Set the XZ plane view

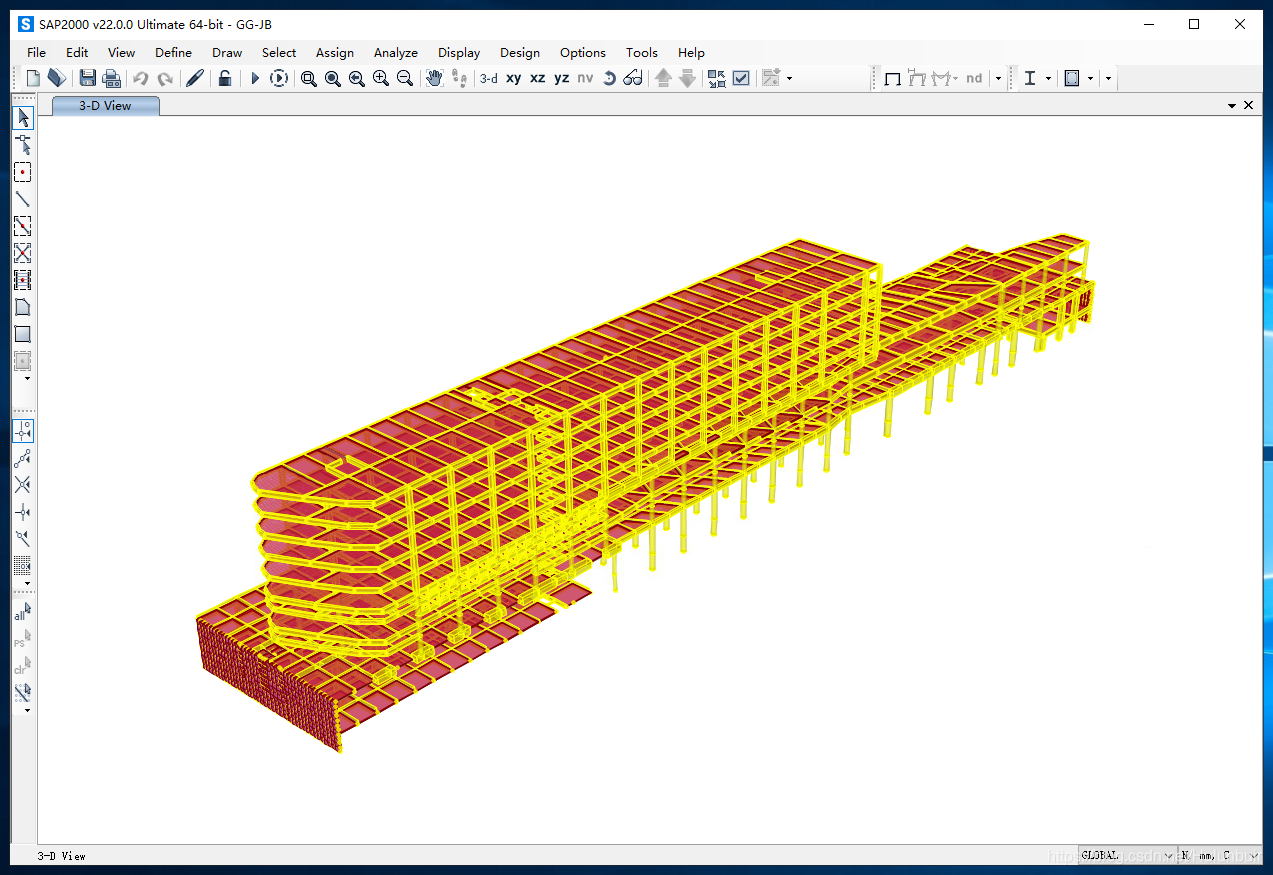point(538,78)
